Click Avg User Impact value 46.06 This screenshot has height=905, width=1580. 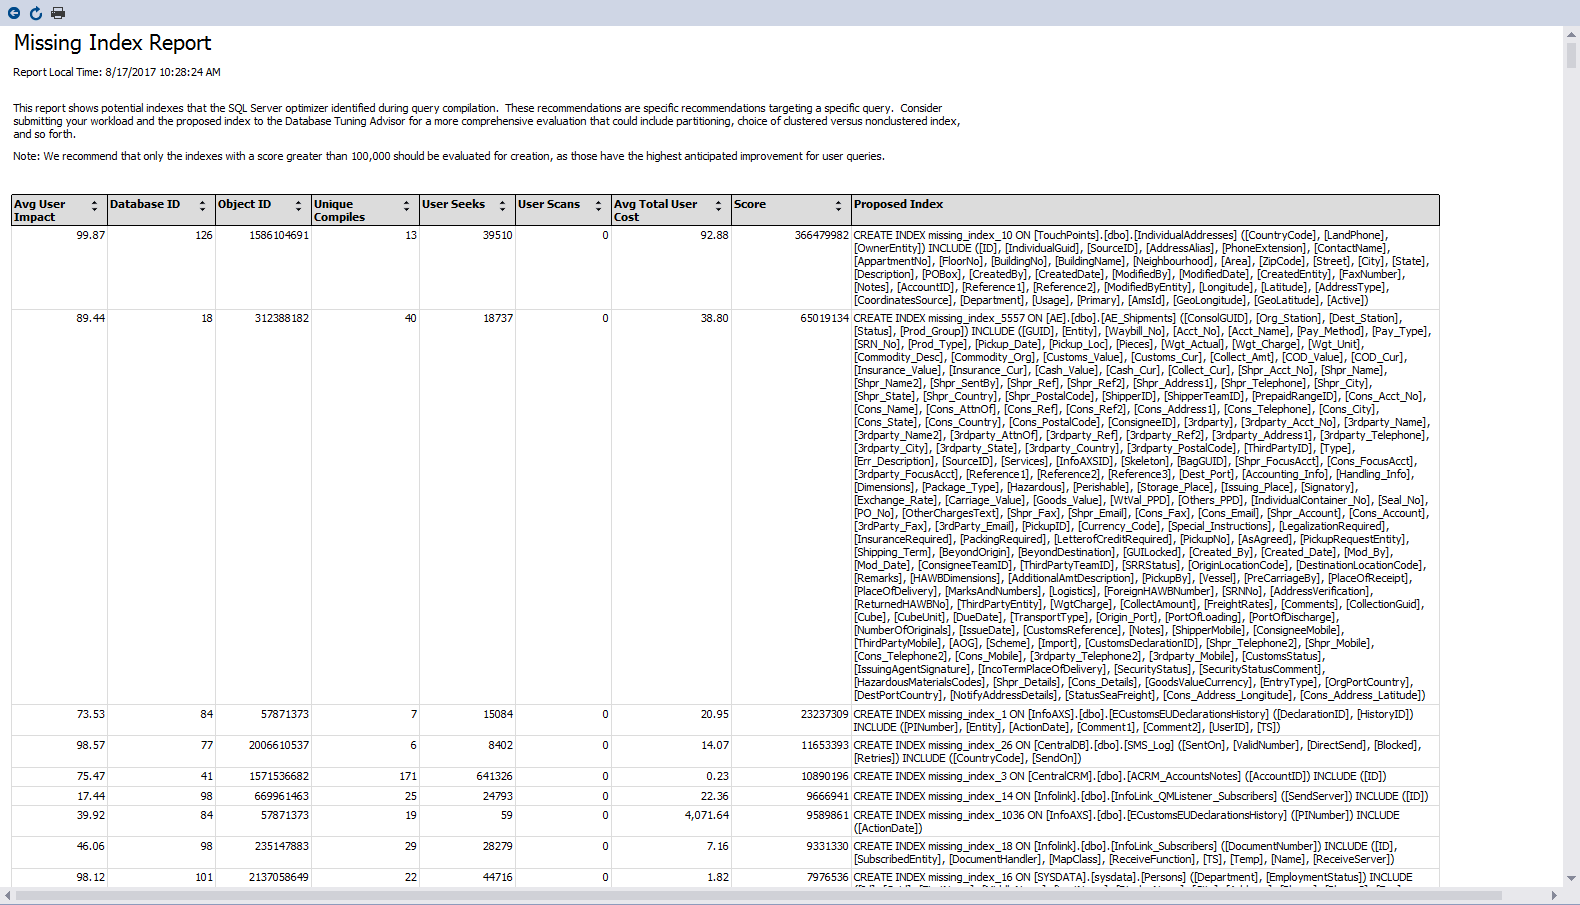[91, 846]
